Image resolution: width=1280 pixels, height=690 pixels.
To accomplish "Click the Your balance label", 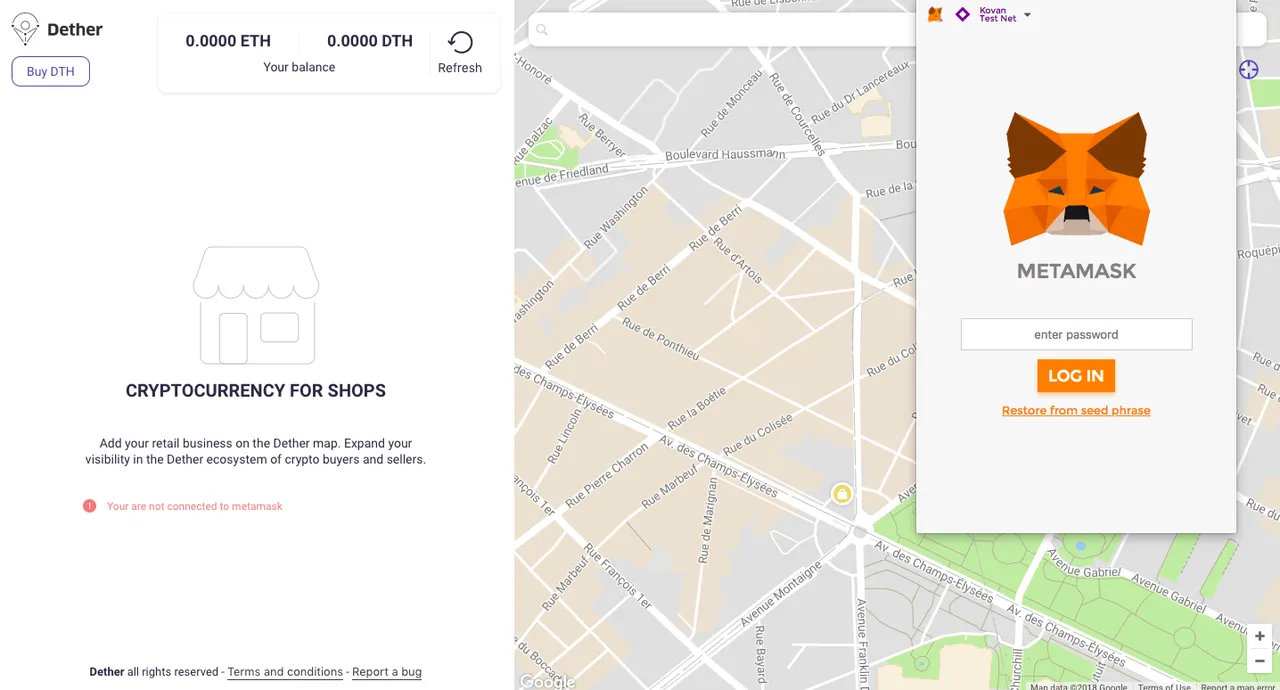I will 299,67.
